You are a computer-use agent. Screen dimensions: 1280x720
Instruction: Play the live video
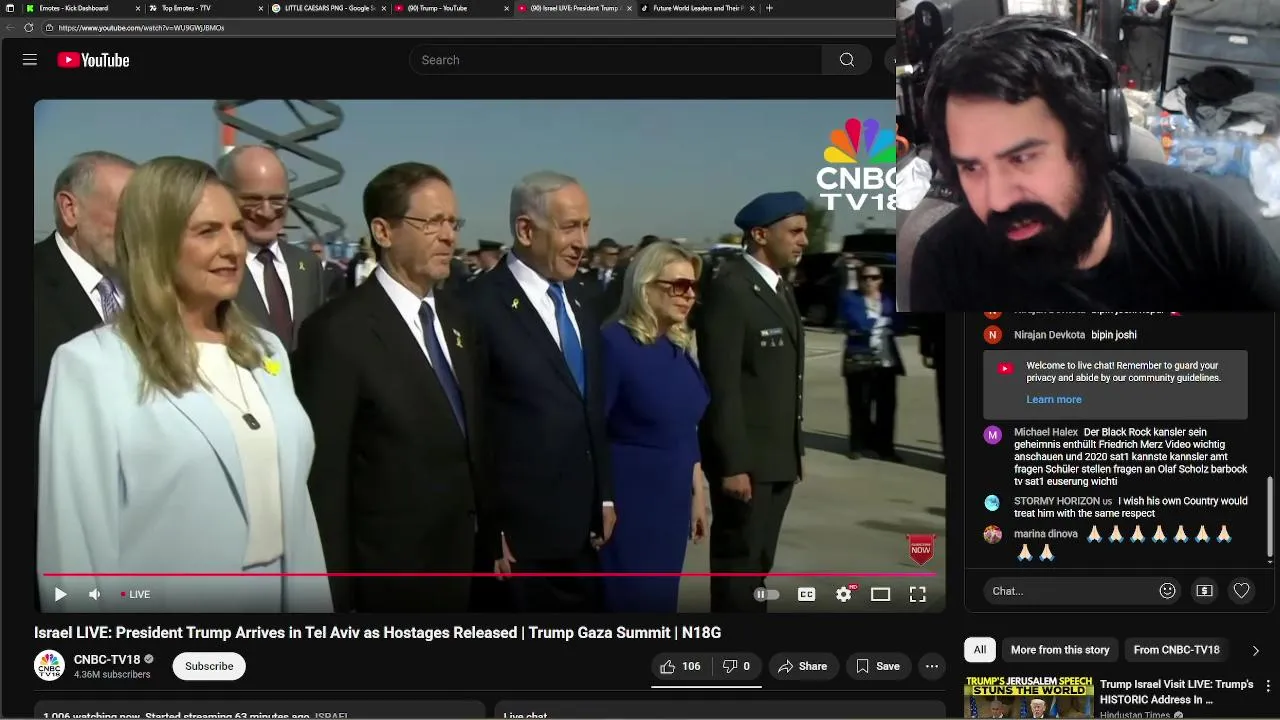point(60,594)
